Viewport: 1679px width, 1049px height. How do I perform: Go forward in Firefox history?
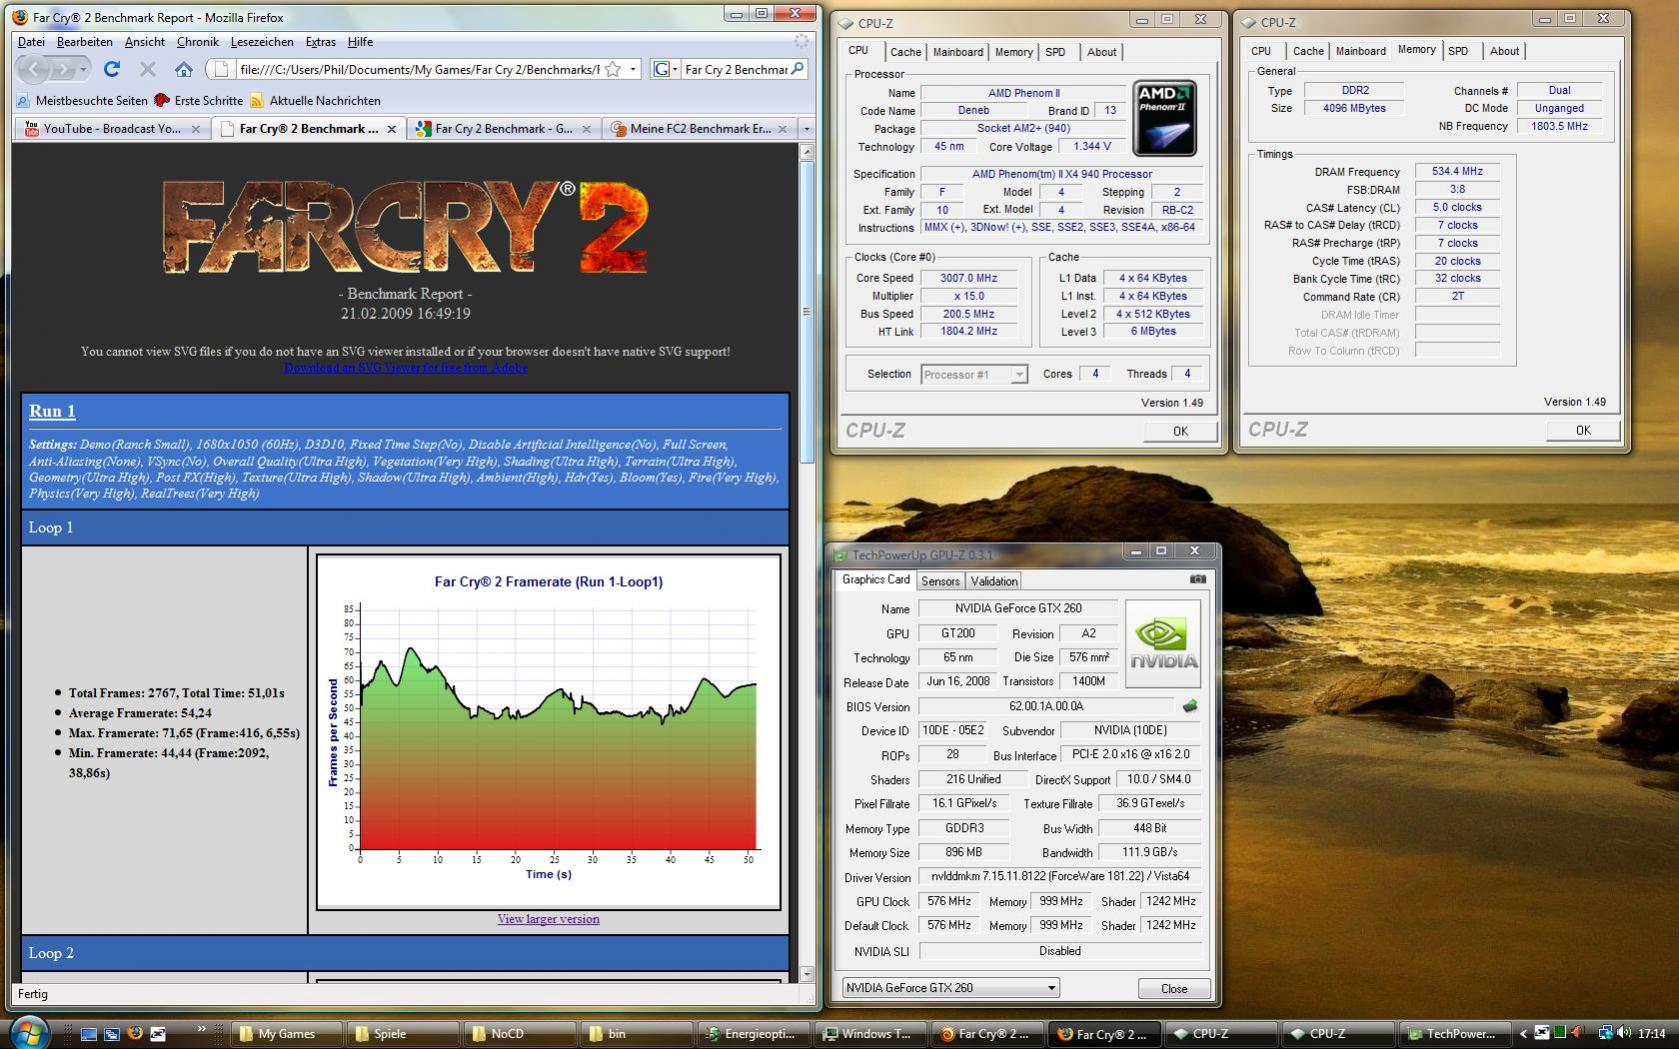coord(63,69)
